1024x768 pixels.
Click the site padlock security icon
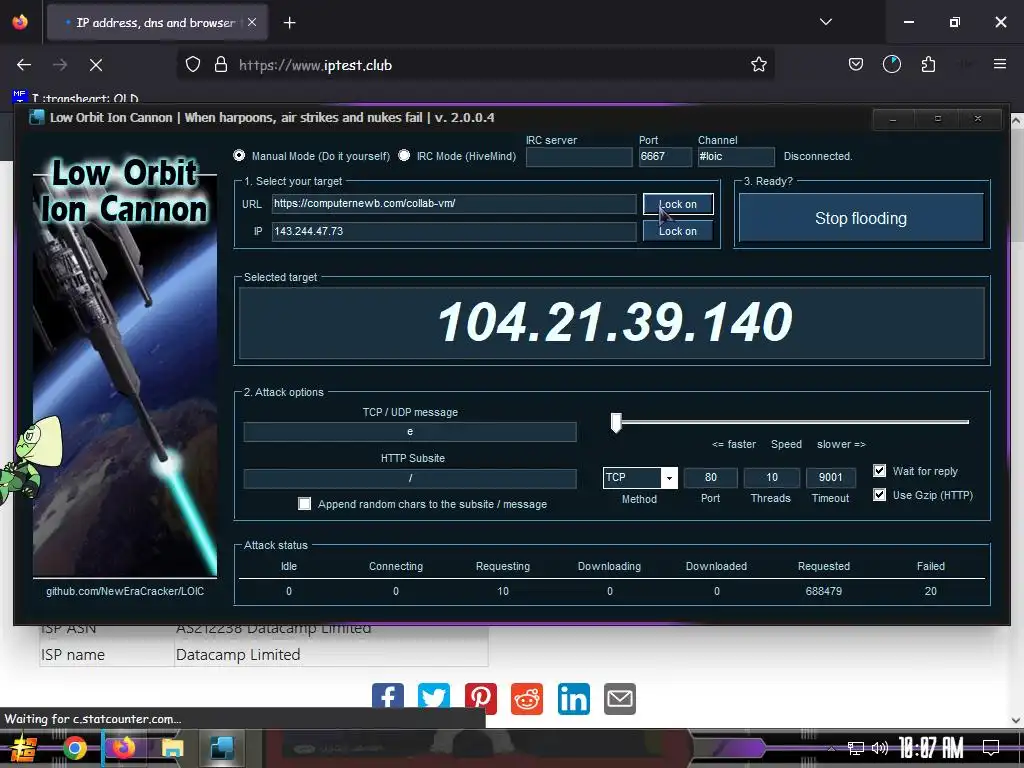(x=221, y=65)
